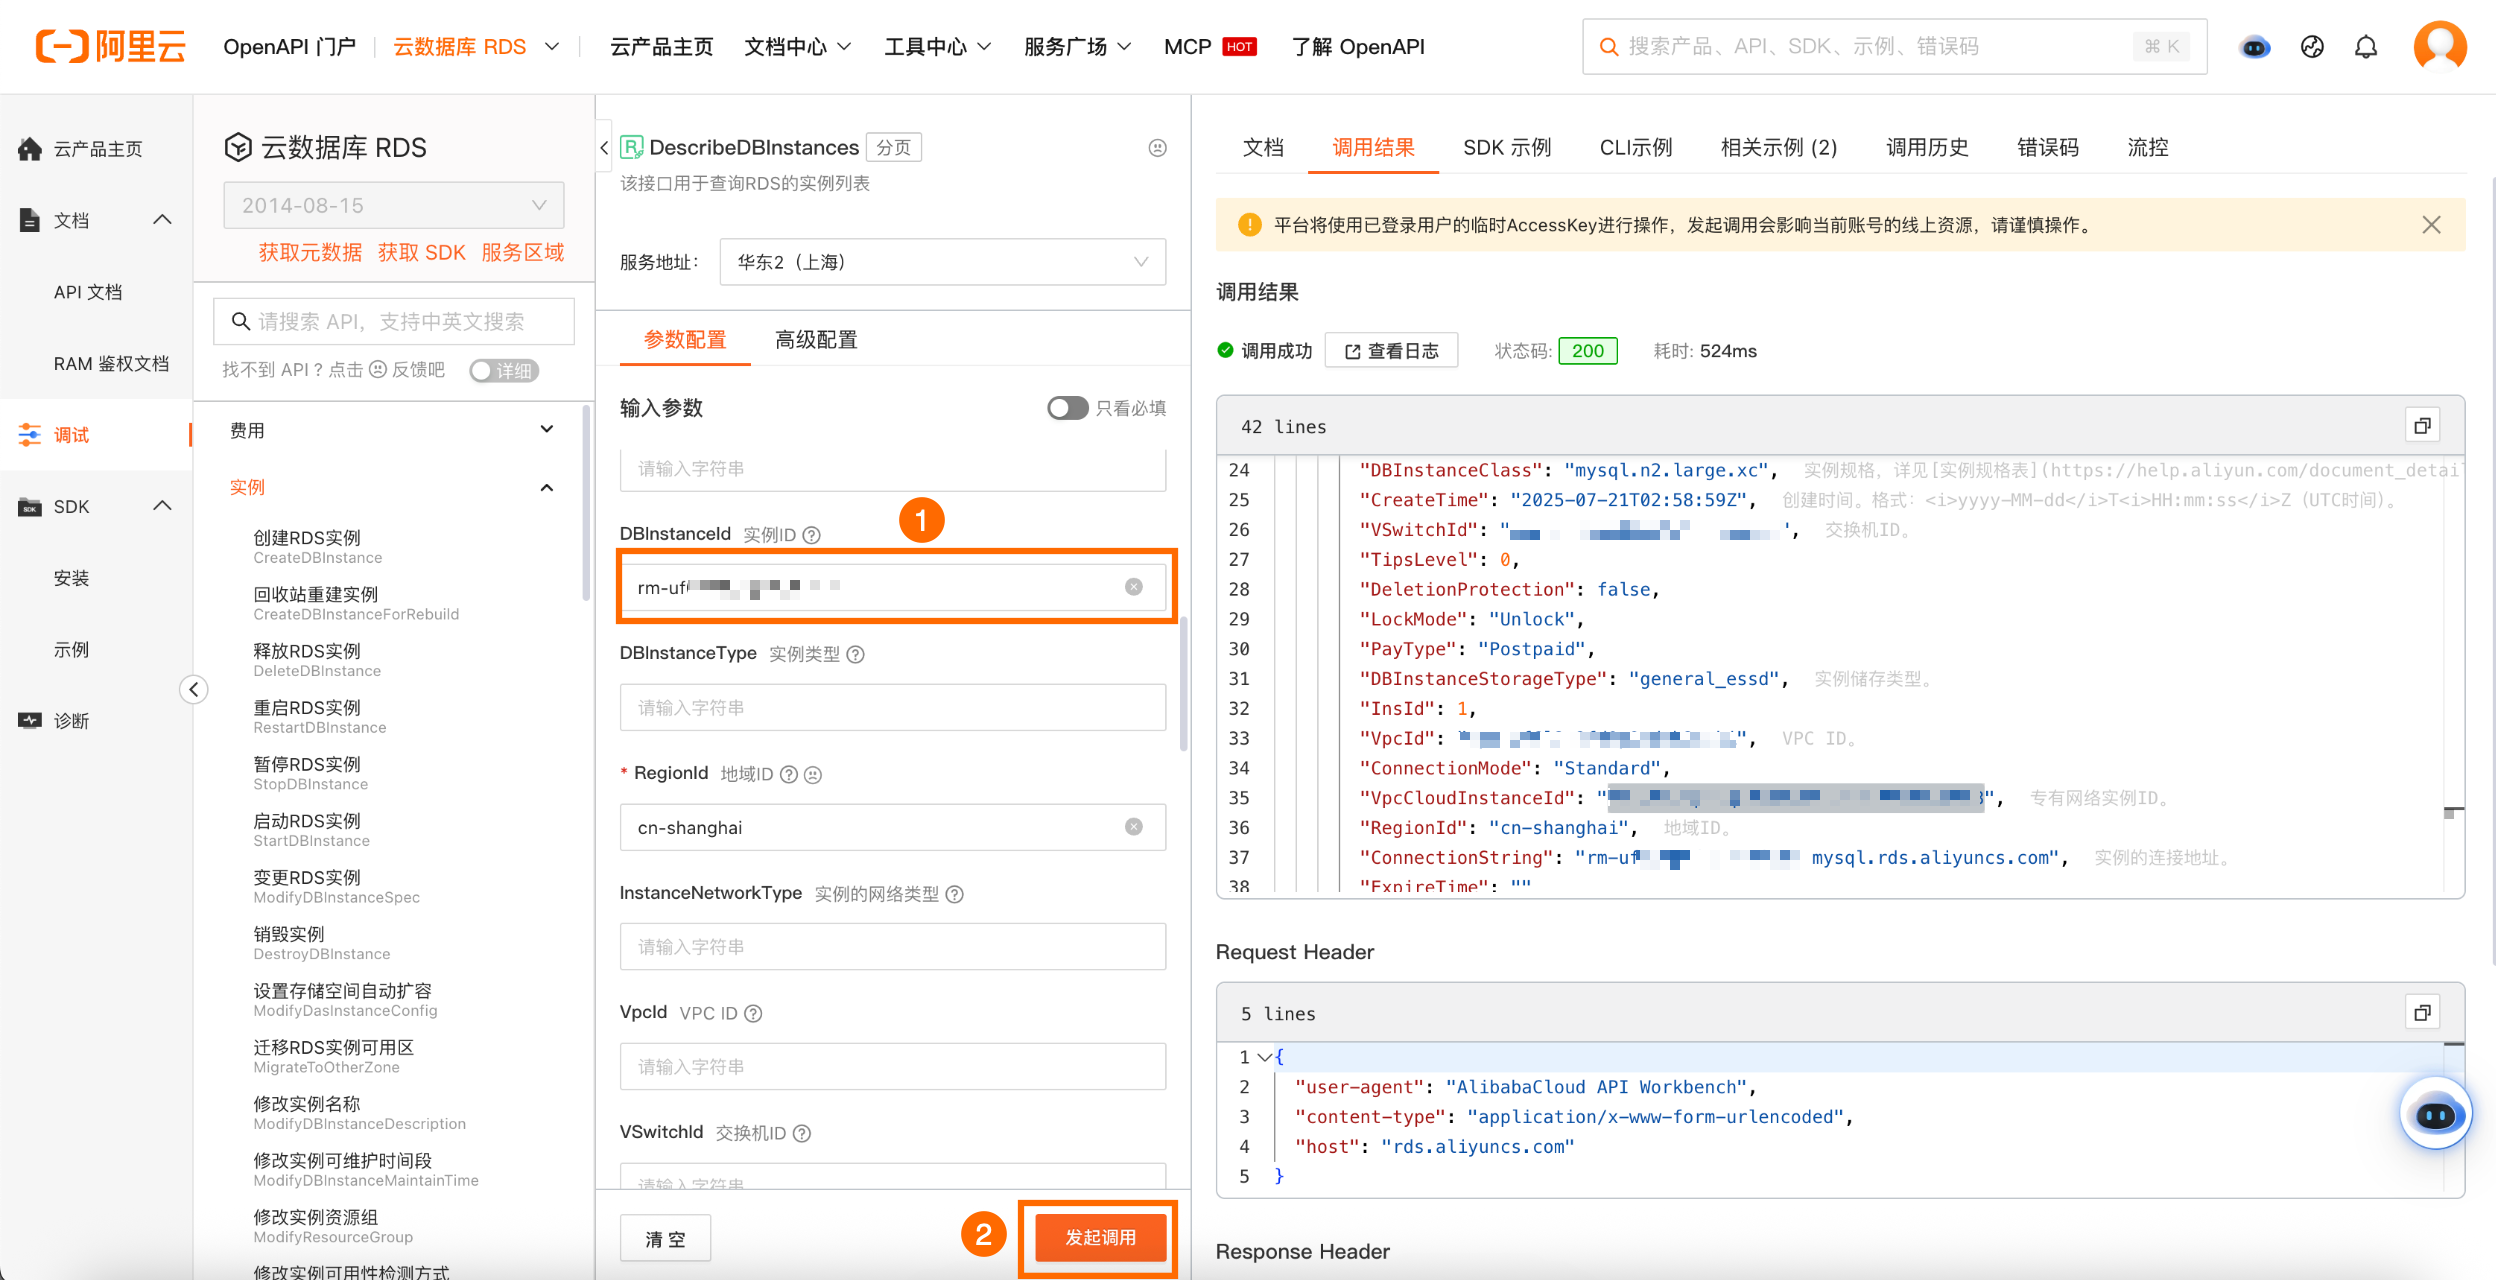Screen dimensions: 2496x1280
Task: Click the 清空 button
Action: (x=665, y=1239)
